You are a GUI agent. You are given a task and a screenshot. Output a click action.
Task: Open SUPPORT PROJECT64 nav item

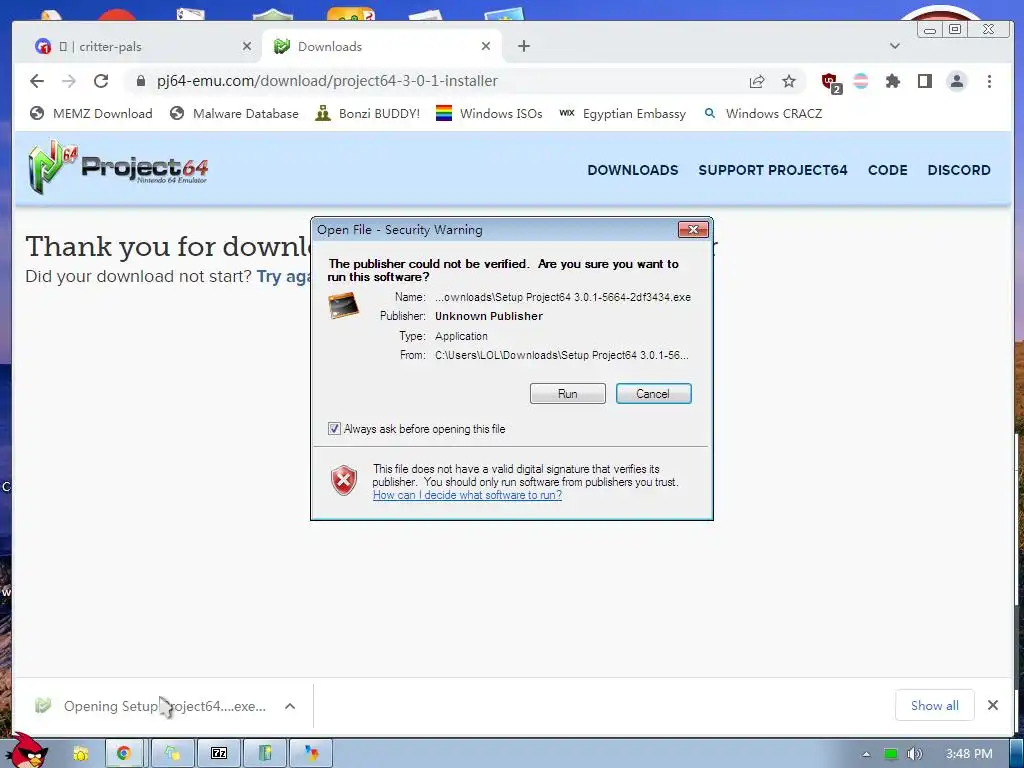pos(773,170)
